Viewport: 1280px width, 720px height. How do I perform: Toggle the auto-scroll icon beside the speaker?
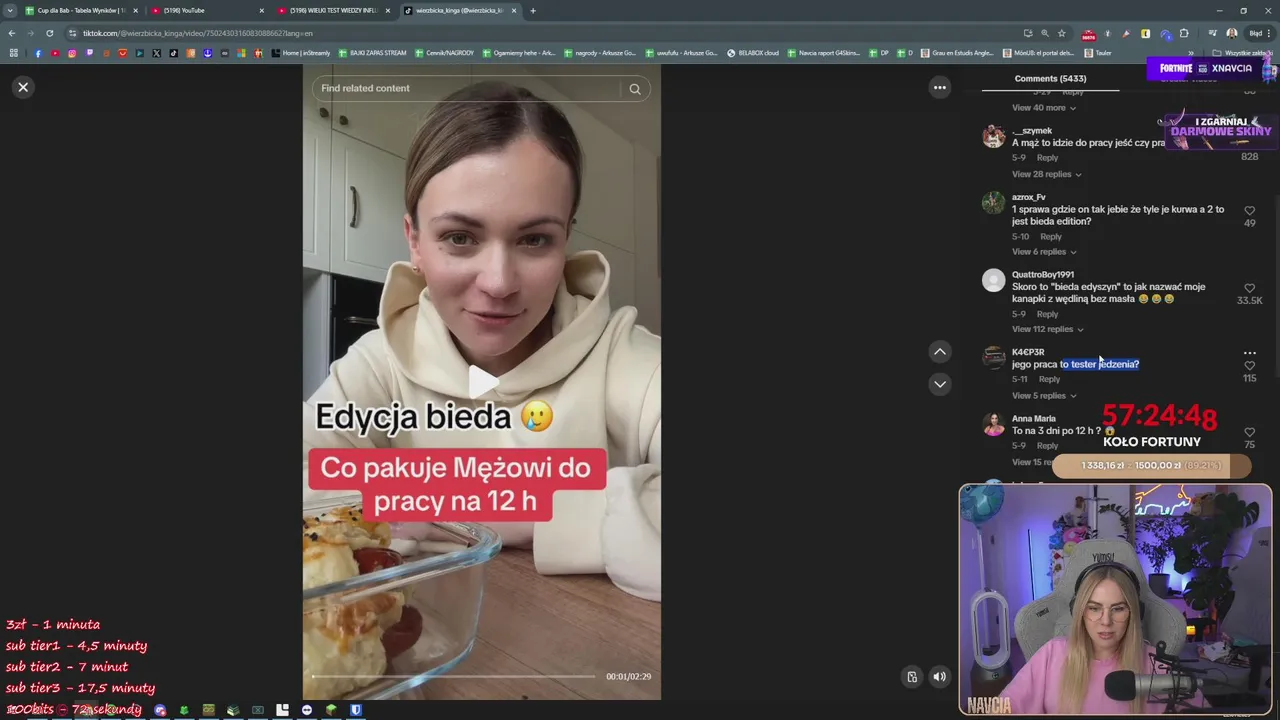click(x=912, y=677)
